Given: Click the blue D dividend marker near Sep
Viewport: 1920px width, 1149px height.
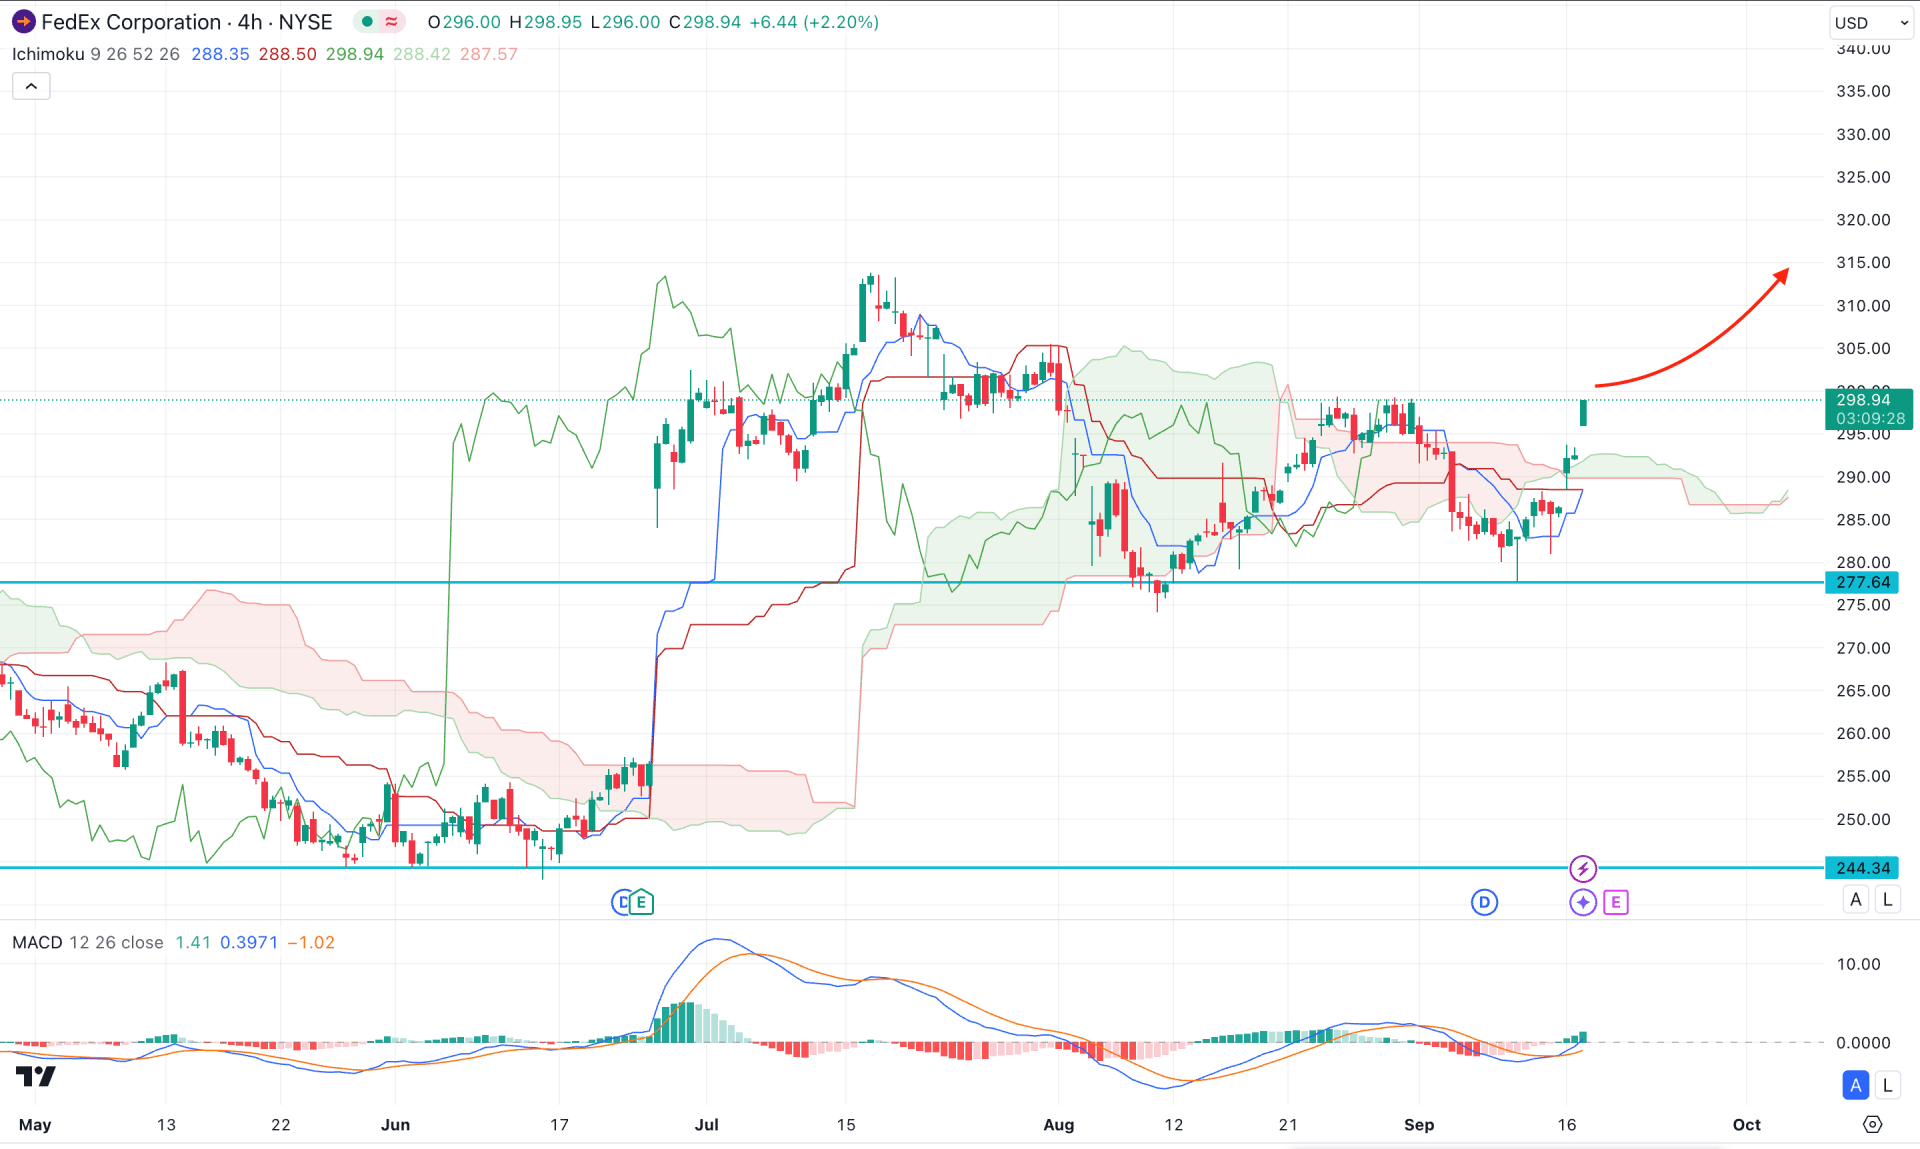Looking at the screenshot, I should pyautogui.click(x=1484, y=902).
